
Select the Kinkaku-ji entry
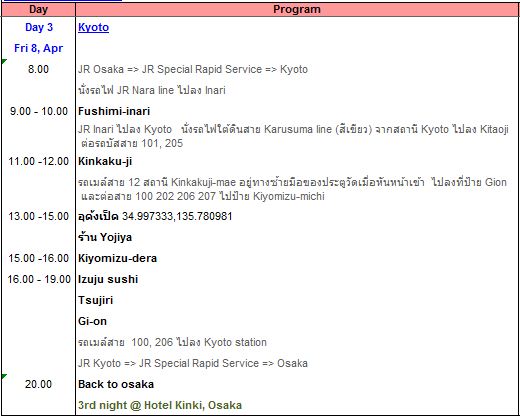pos(105,161)
